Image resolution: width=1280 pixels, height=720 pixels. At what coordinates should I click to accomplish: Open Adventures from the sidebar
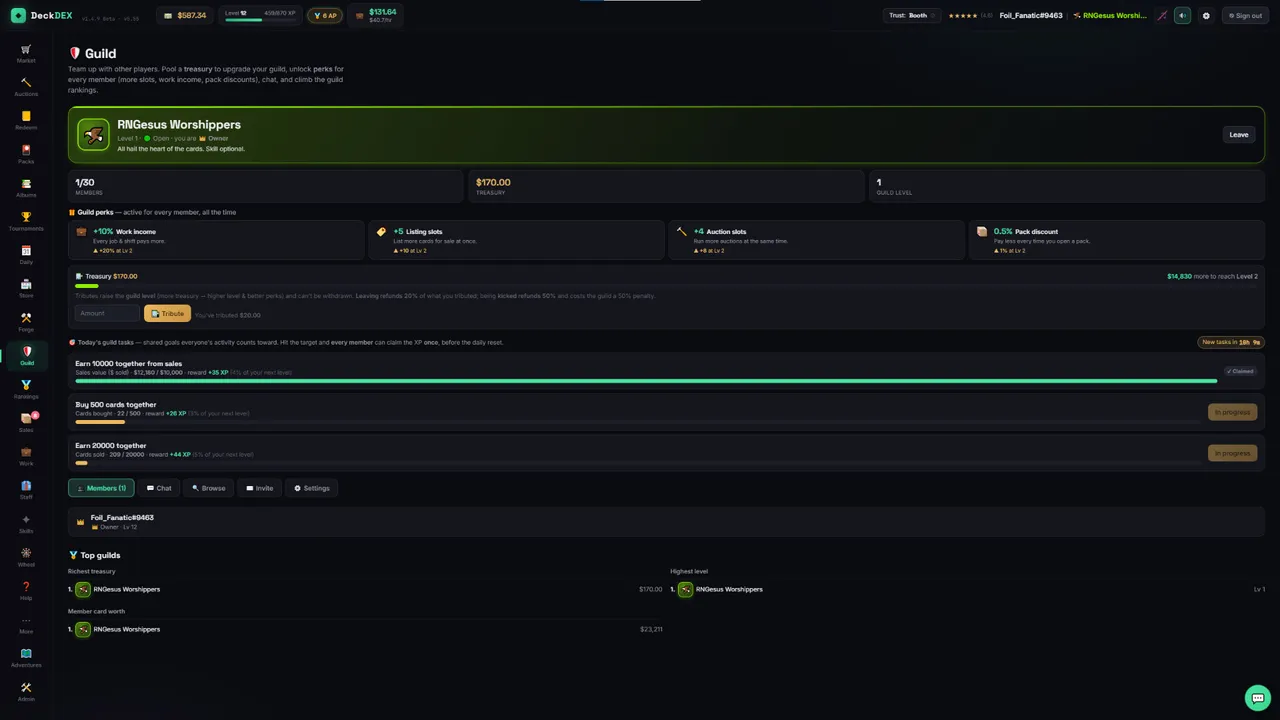coord(26,658)
